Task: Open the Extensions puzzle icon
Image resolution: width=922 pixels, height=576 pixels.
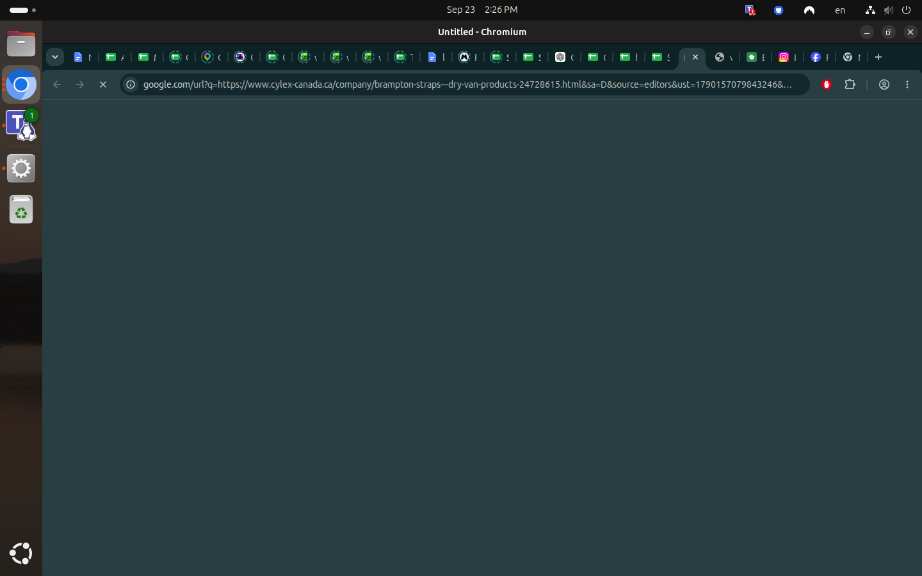Action: coord(850,85)
